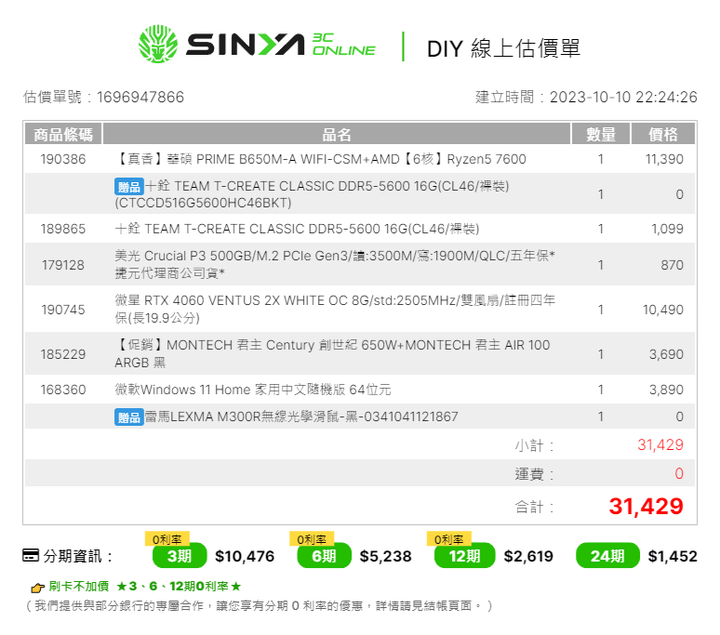Click the price 870
Image resolution: width=720 pixels, height=635 pixels.
[672, 265]
